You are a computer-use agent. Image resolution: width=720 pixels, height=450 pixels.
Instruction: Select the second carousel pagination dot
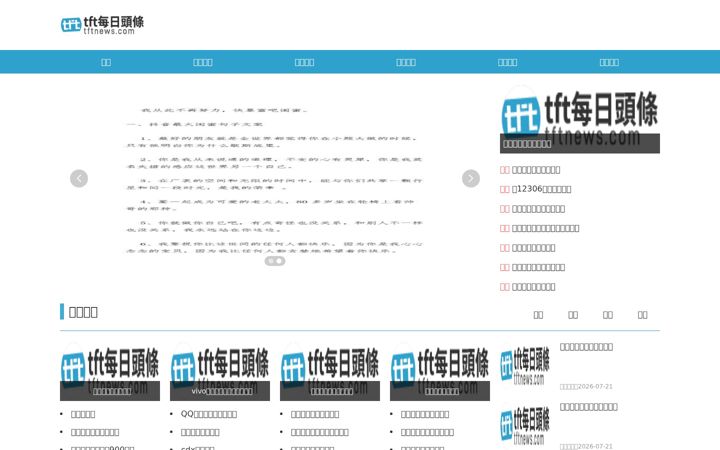279,261
